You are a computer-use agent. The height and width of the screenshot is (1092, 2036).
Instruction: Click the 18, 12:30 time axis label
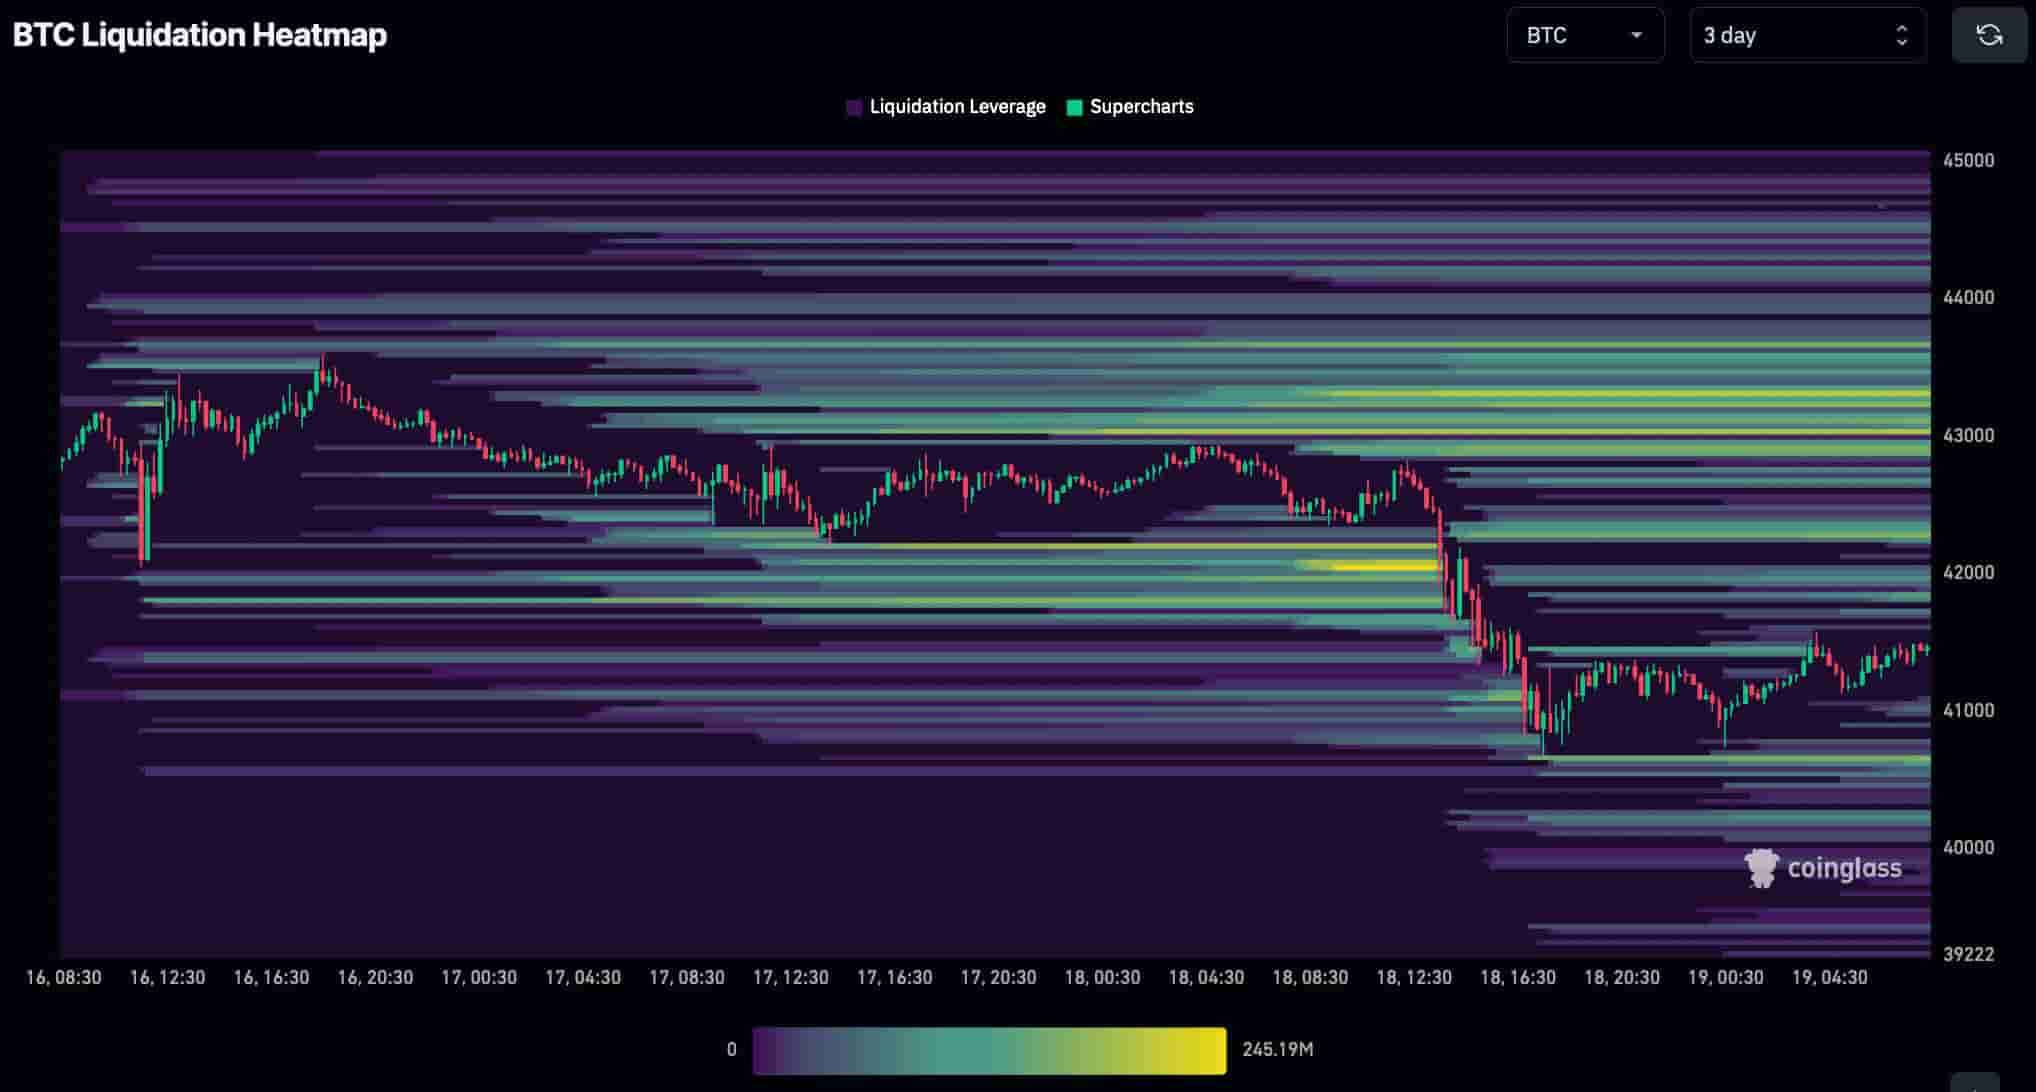[x=1415, y=977]
